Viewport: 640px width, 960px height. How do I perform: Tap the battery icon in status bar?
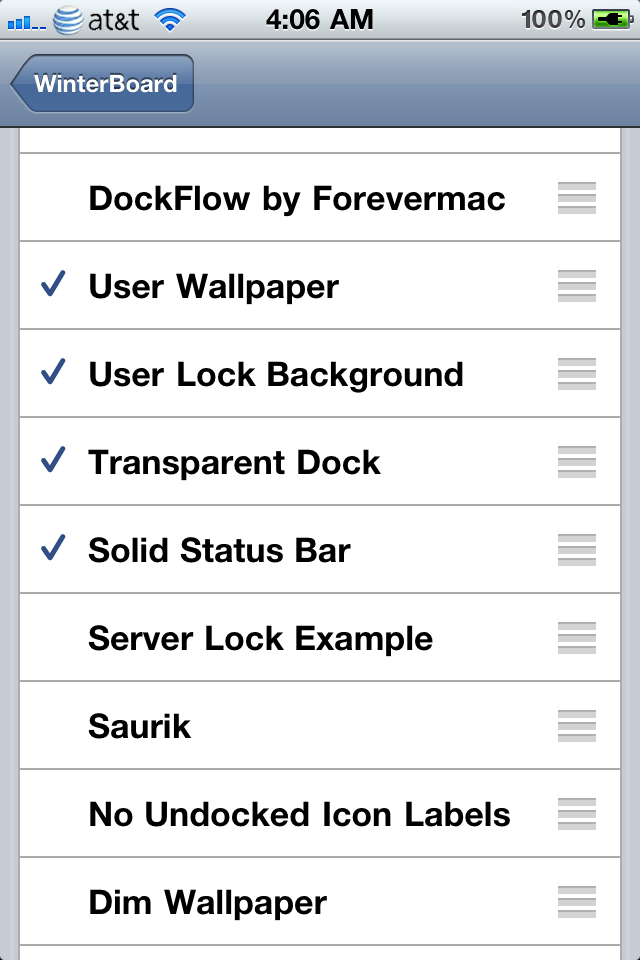click(612, 20)
